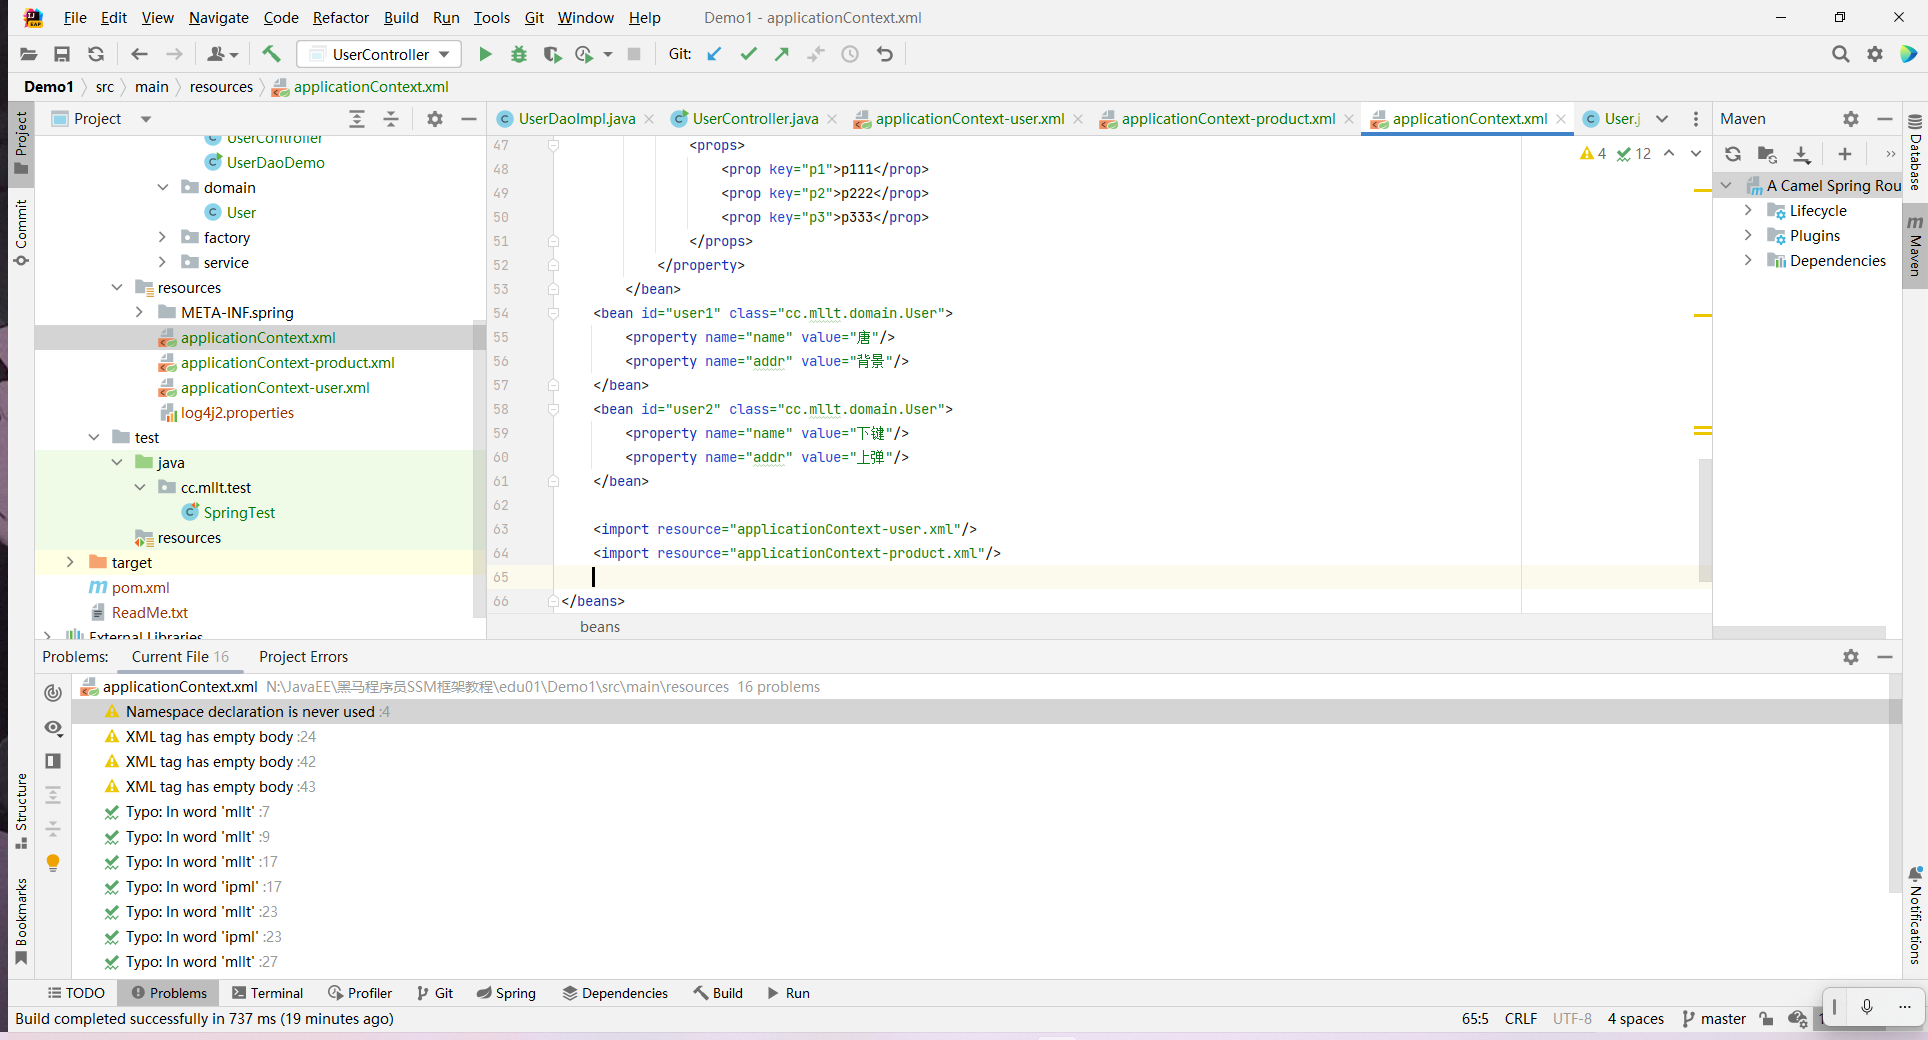Click intention bulb in Problems sidebar
This screenshot has height=1040, width=1928.
[53, 862]
